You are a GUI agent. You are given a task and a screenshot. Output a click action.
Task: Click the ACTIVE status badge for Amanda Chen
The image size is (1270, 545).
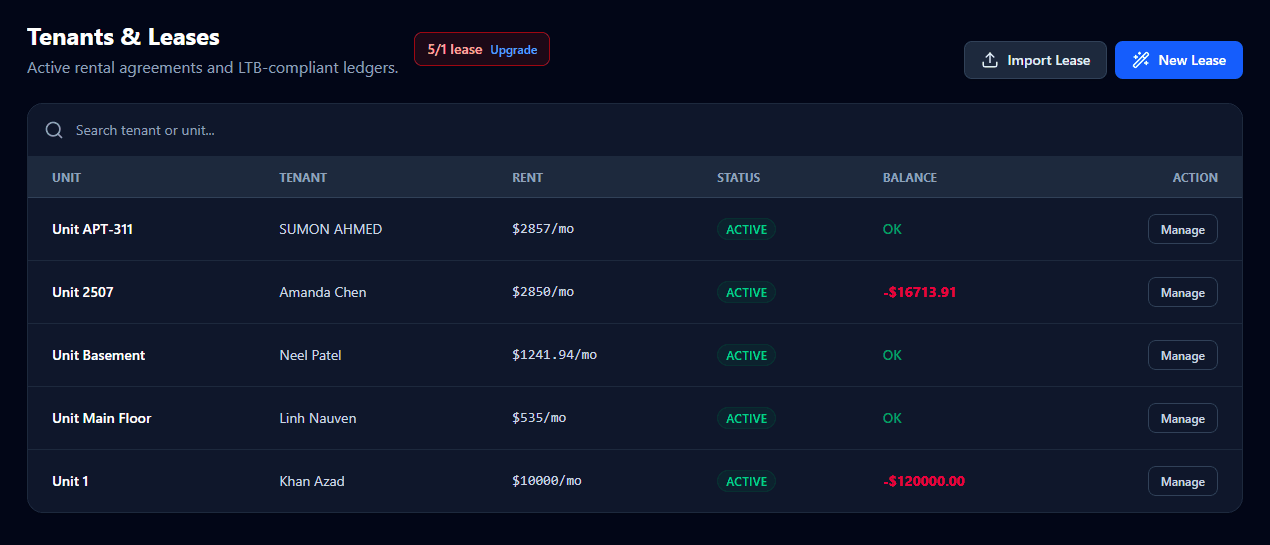pos(746,293)
